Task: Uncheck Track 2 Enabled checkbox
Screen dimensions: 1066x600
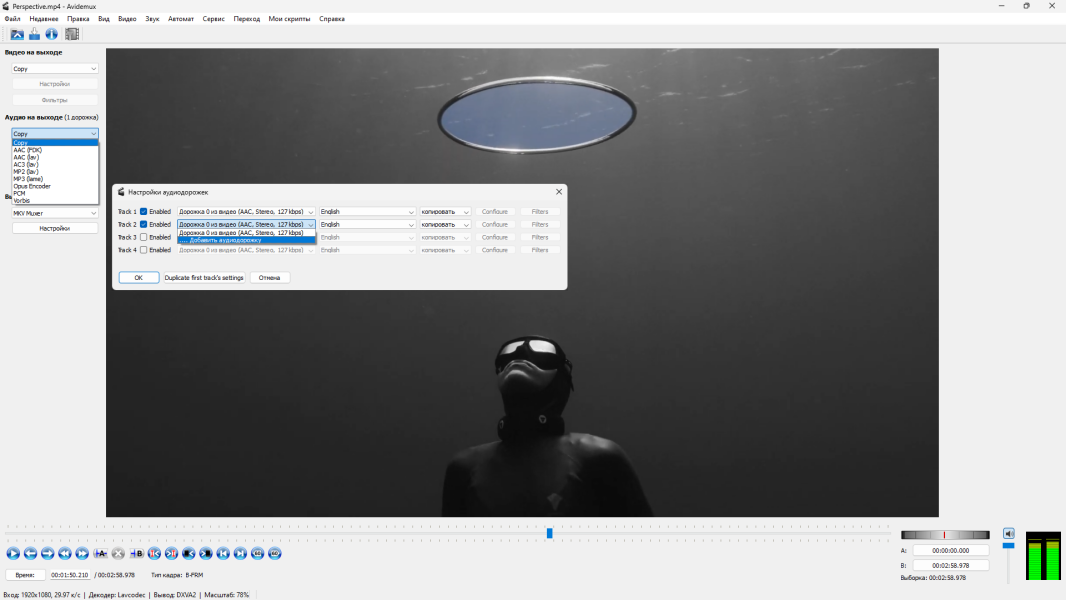Action: (143, 224)
